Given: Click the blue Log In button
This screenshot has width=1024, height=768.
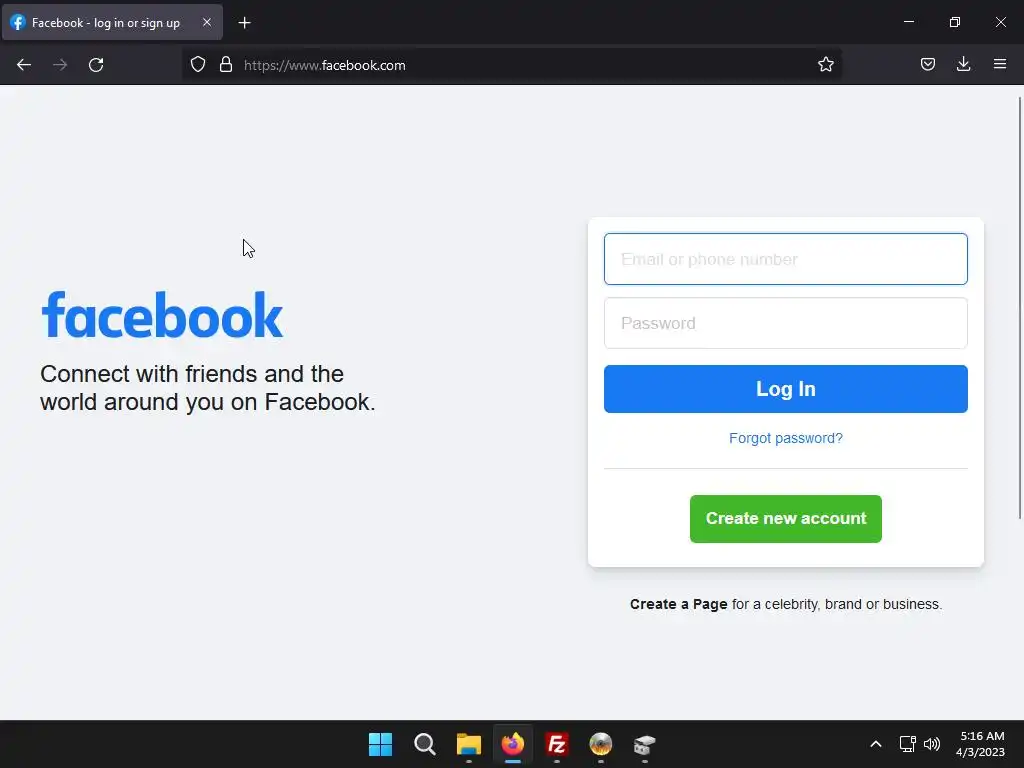Looking at the screenshot, I should tap(786, 389).
